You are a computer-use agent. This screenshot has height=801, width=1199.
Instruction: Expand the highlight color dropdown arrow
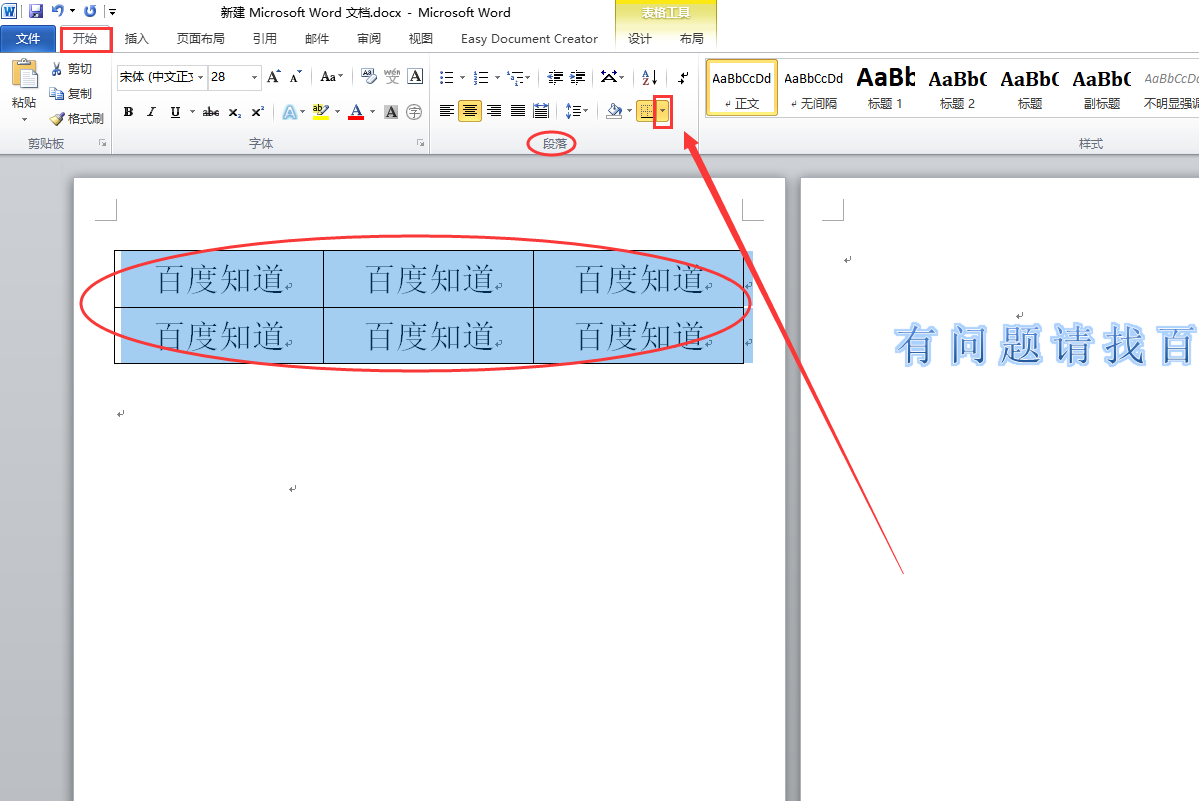coord(337,112)
